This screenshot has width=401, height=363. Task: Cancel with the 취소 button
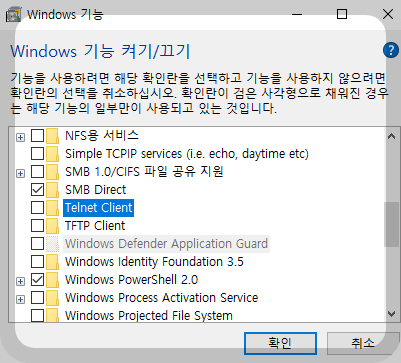[363, 343]
